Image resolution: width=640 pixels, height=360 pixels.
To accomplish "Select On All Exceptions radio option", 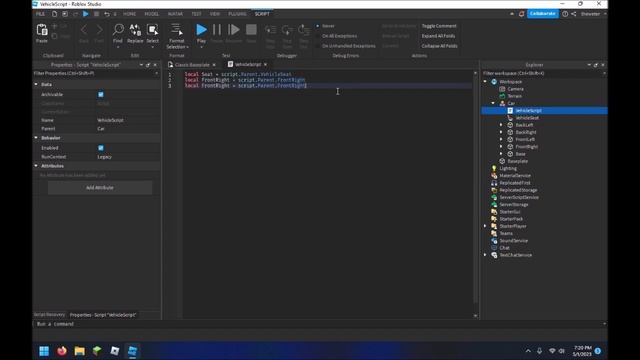I will click(x=318, y=36).
